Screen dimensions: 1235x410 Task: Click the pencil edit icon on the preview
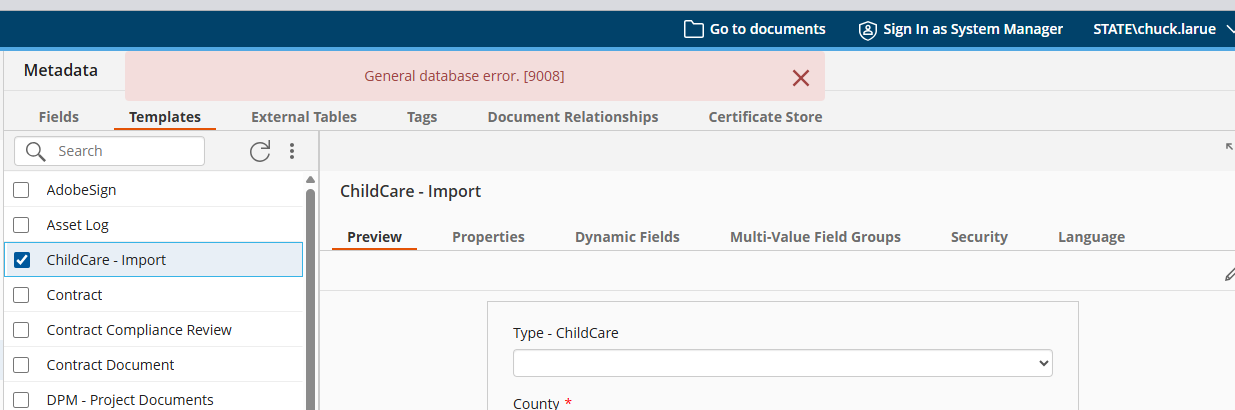click(1229, 274)
